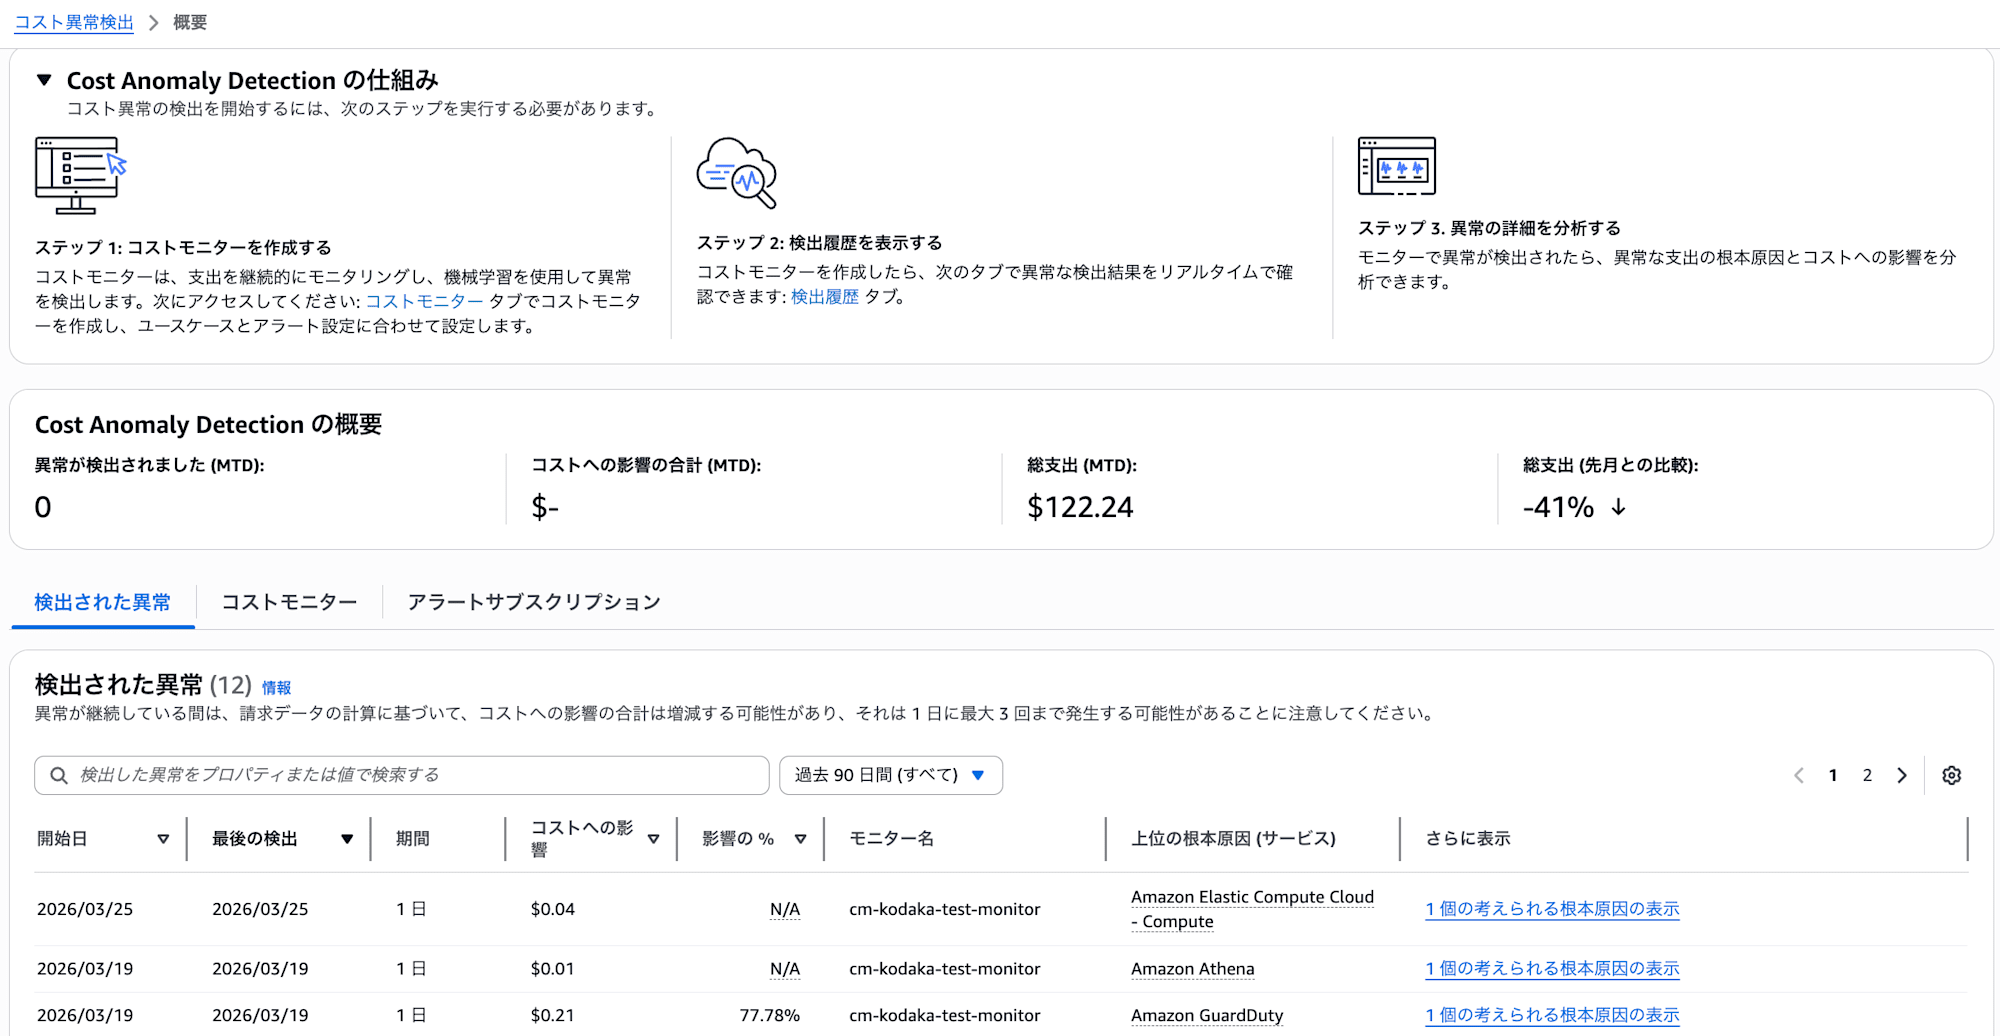Sort by 開始日 column arrow
Screen dimensions: 2000x1036
163,839
